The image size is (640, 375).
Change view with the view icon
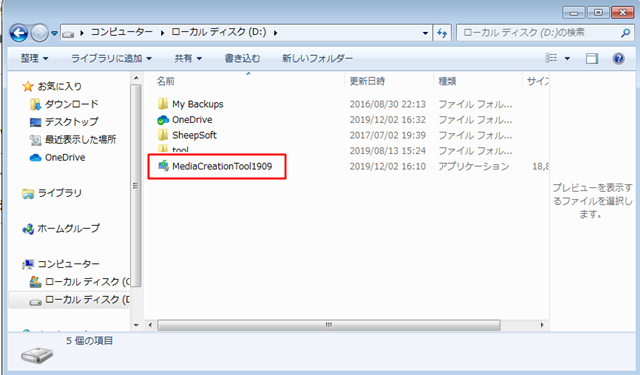(x=551, y=58)
